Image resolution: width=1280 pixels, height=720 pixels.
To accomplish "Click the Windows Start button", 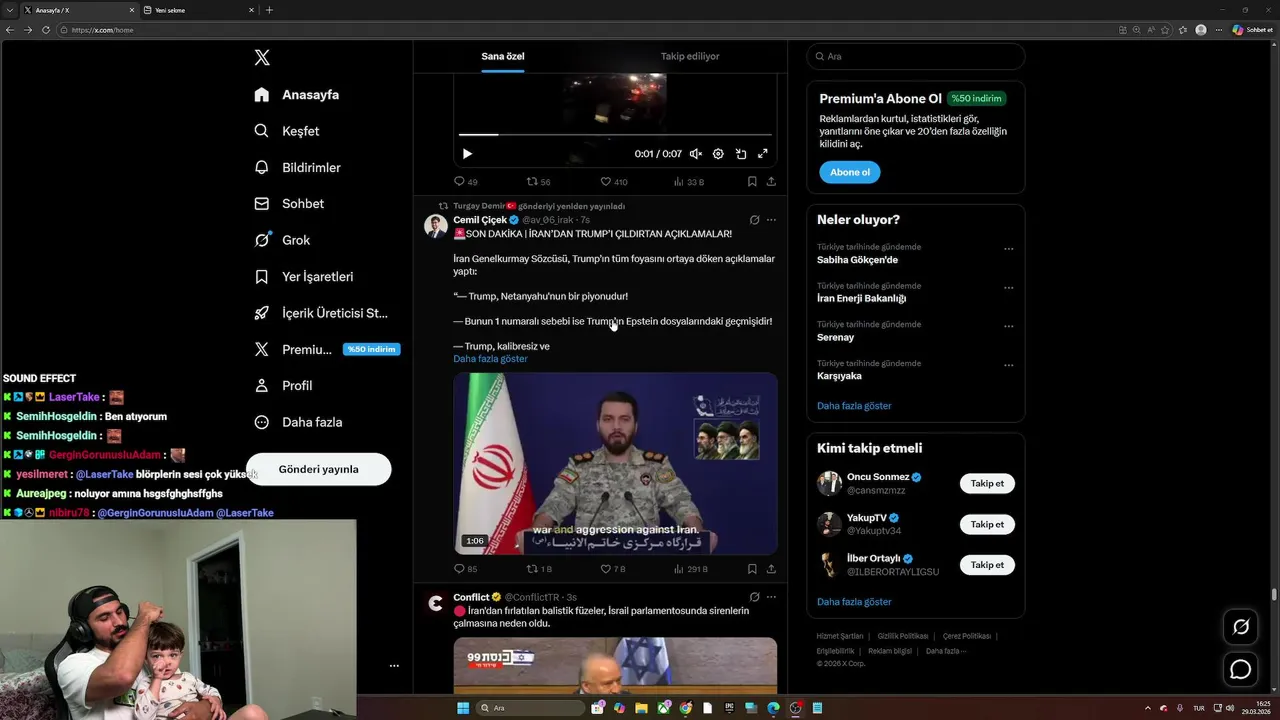I will [x=463, y=708].
